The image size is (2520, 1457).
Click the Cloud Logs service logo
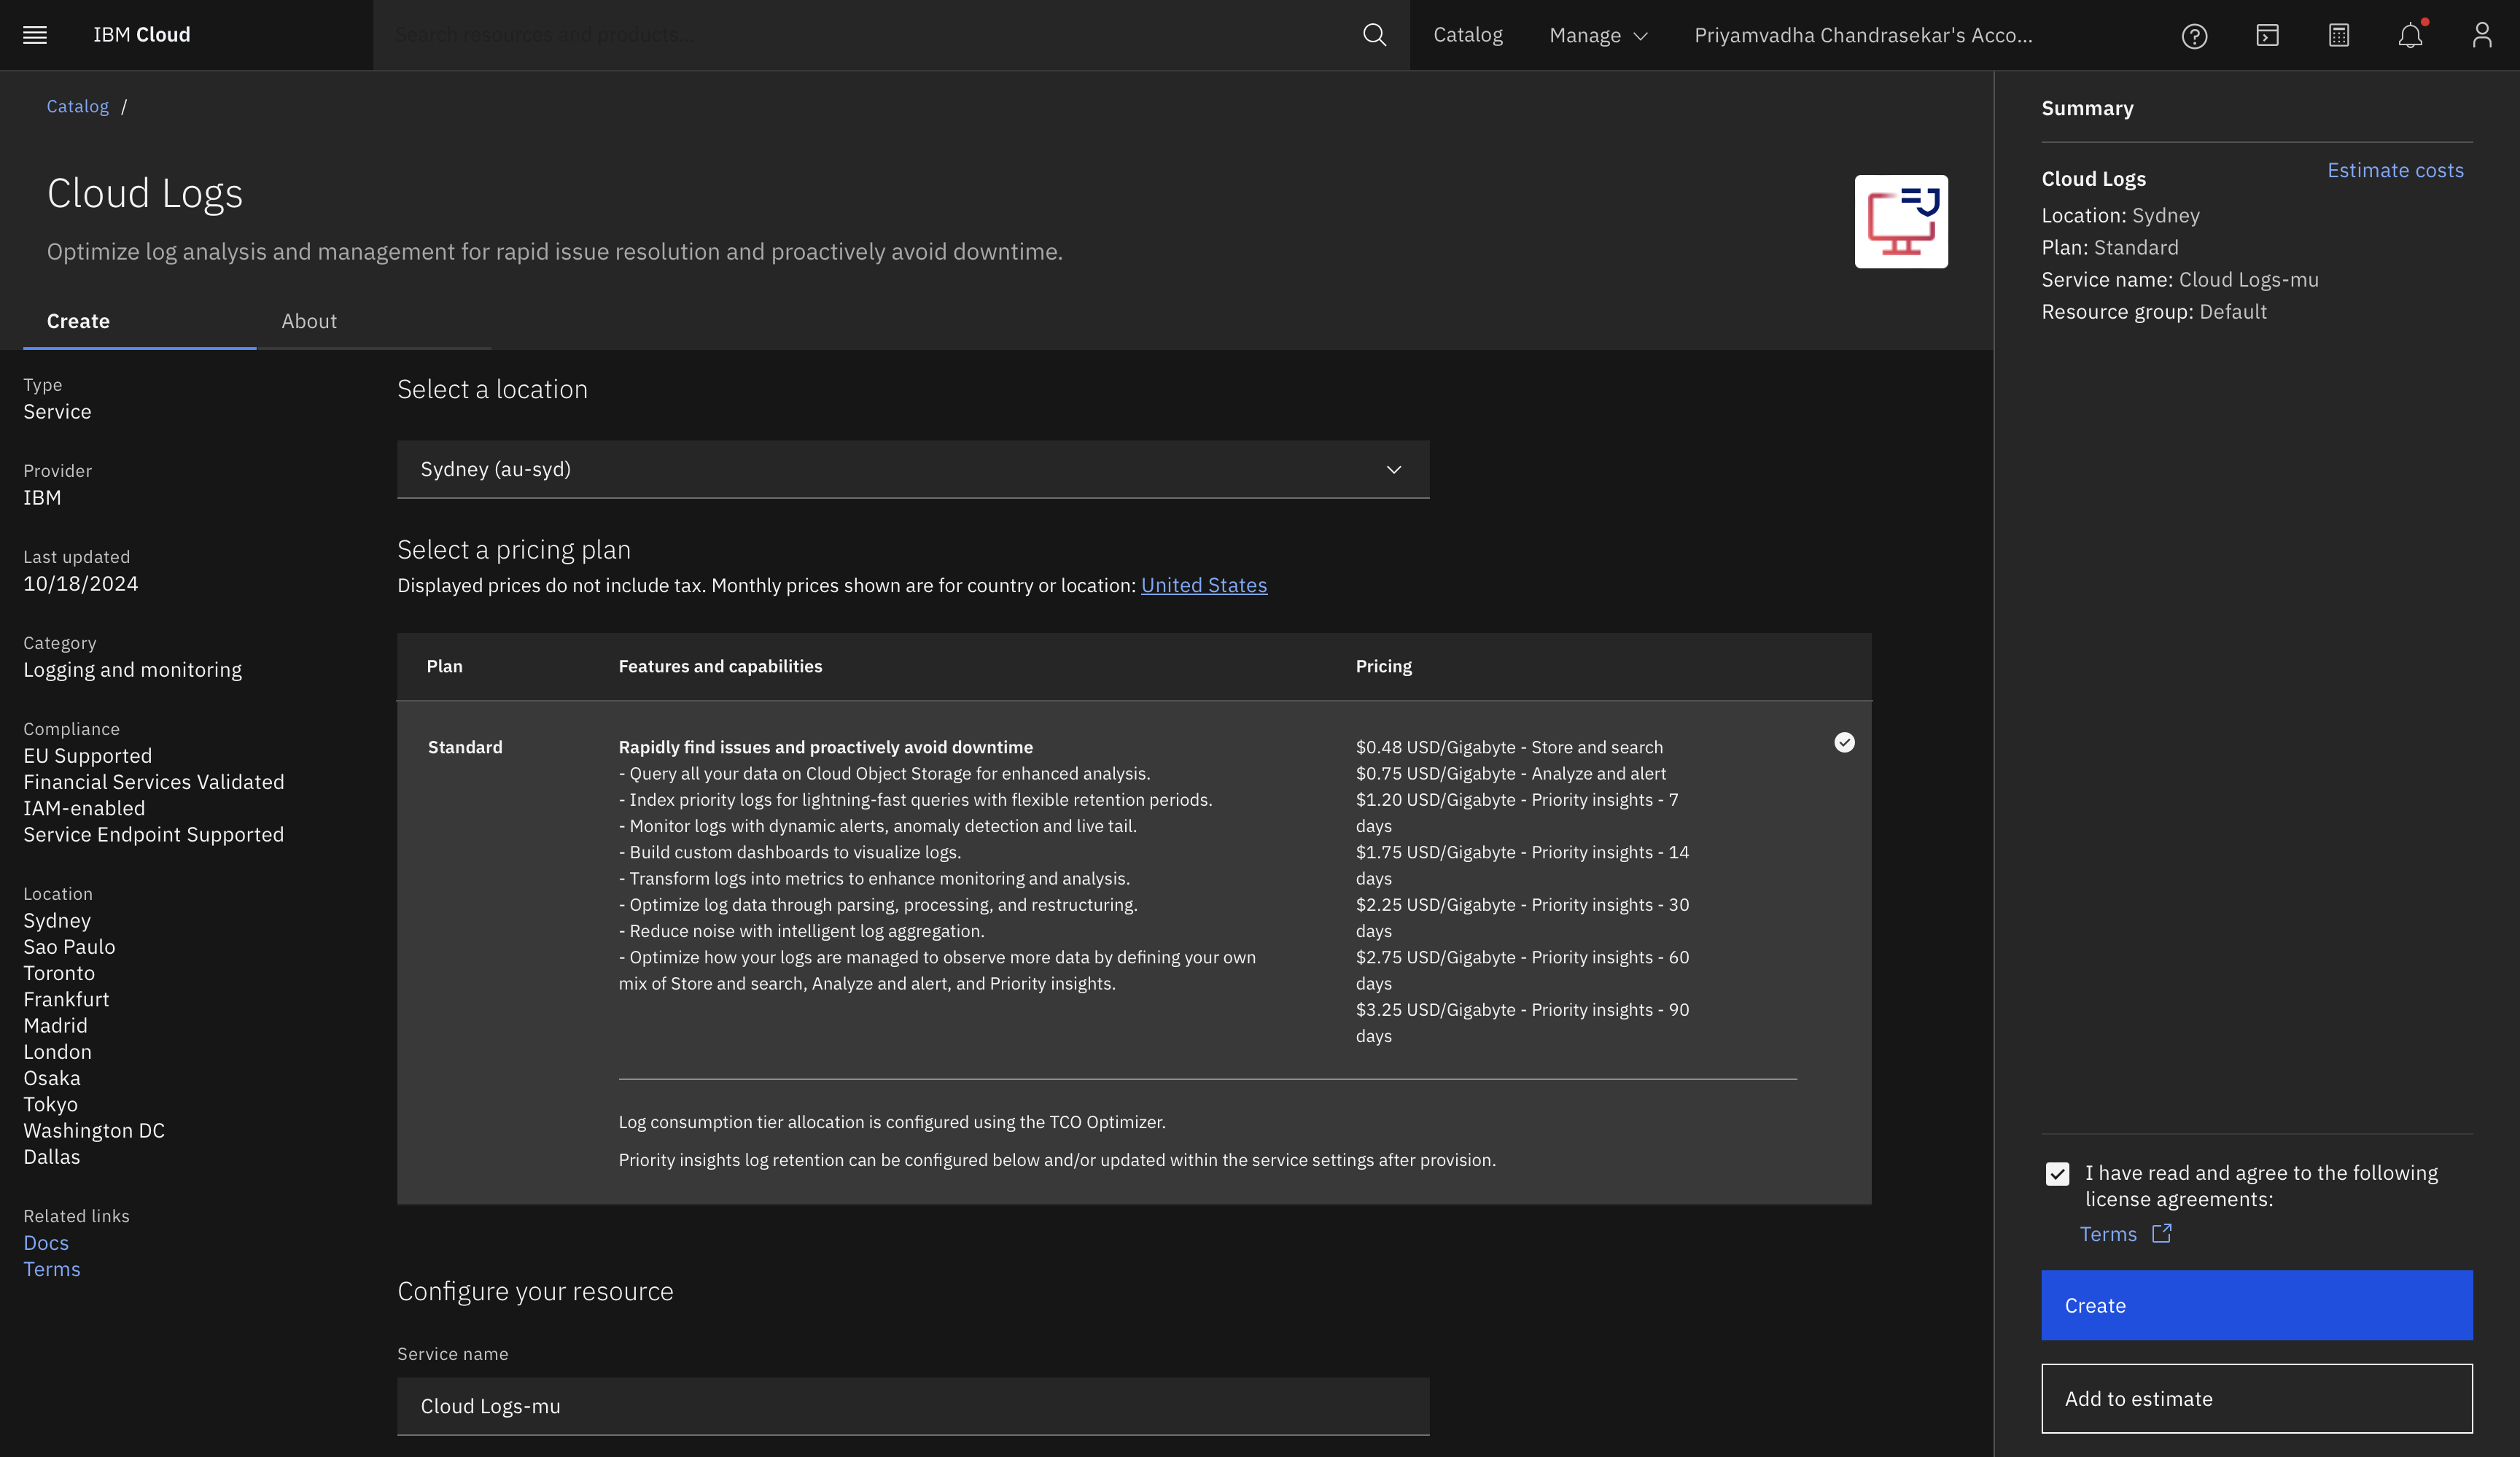tap(1901, 221)
